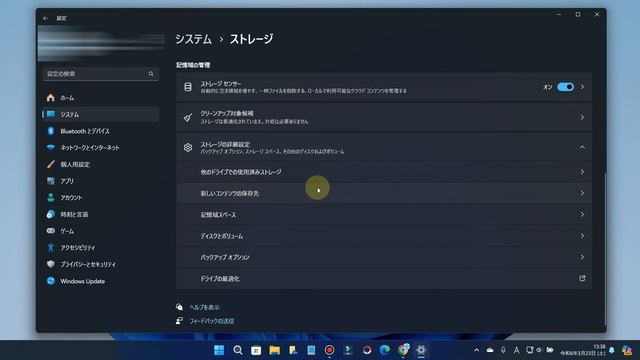Open notifications bell in the tray
640x360 pixels.
click(612, 350)
